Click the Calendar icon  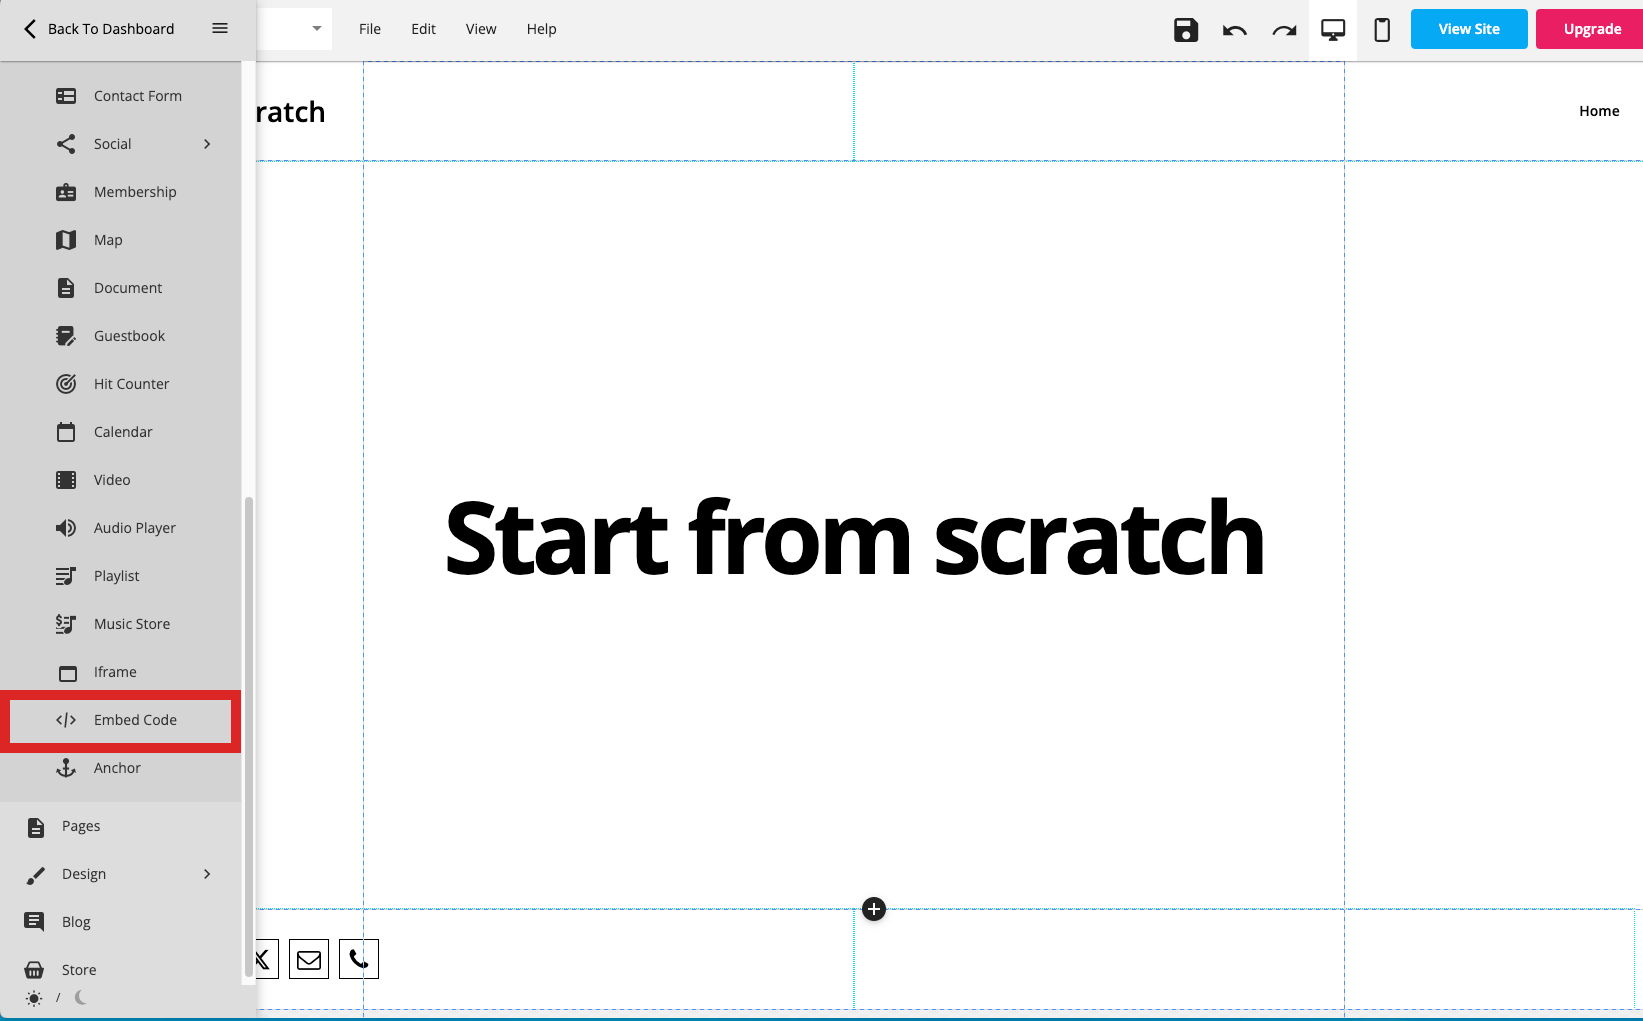(x=66, y=432)
